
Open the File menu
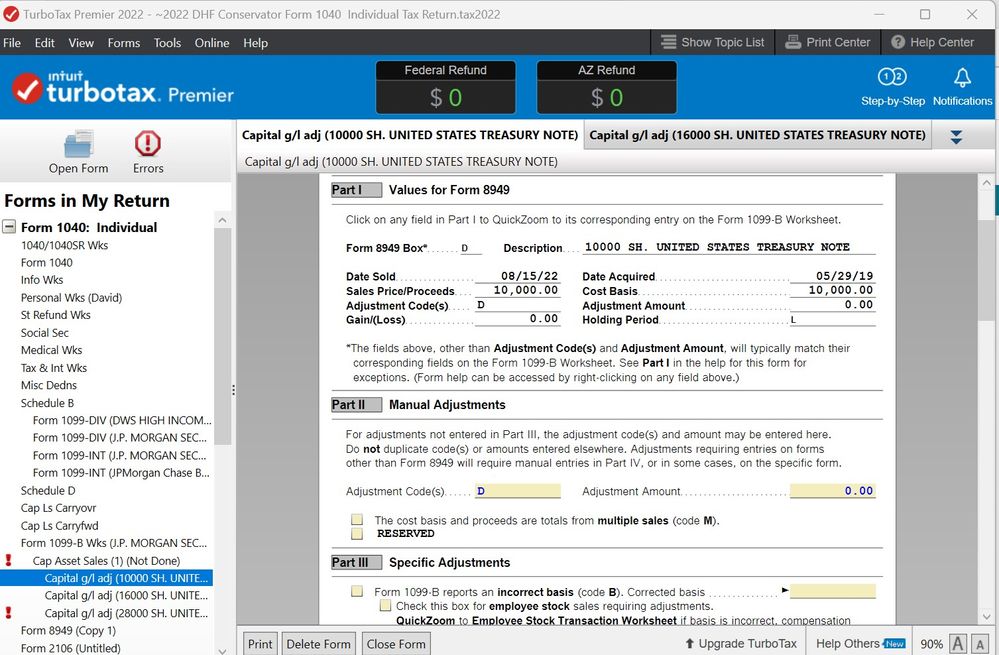(11, 43)
